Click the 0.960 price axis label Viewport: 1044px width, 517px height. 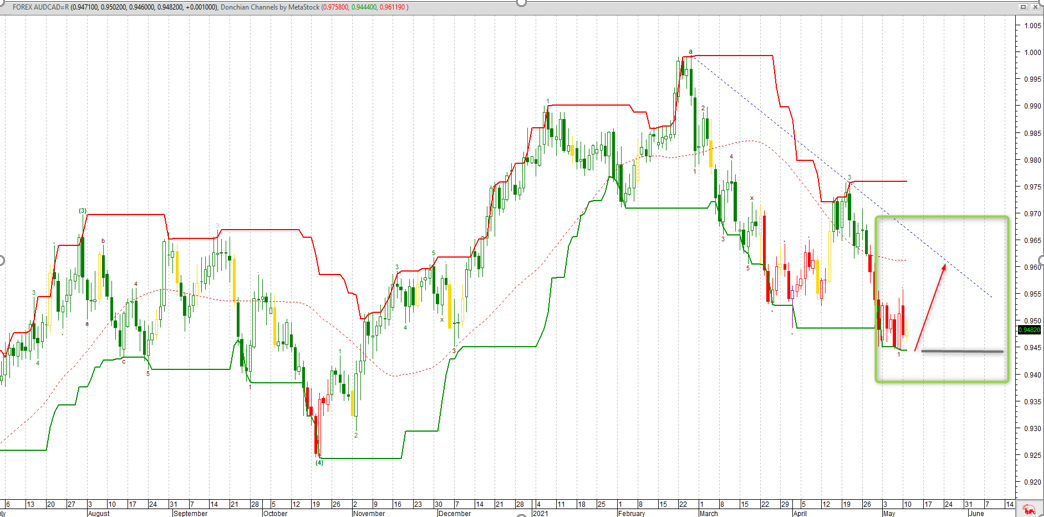[1032, 267]
